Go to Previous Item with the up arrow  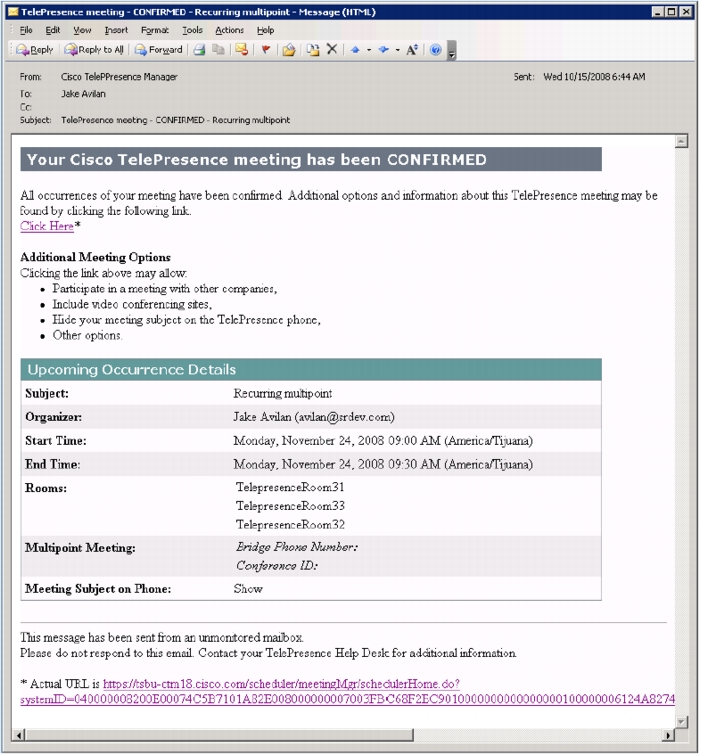click(355, 50)
